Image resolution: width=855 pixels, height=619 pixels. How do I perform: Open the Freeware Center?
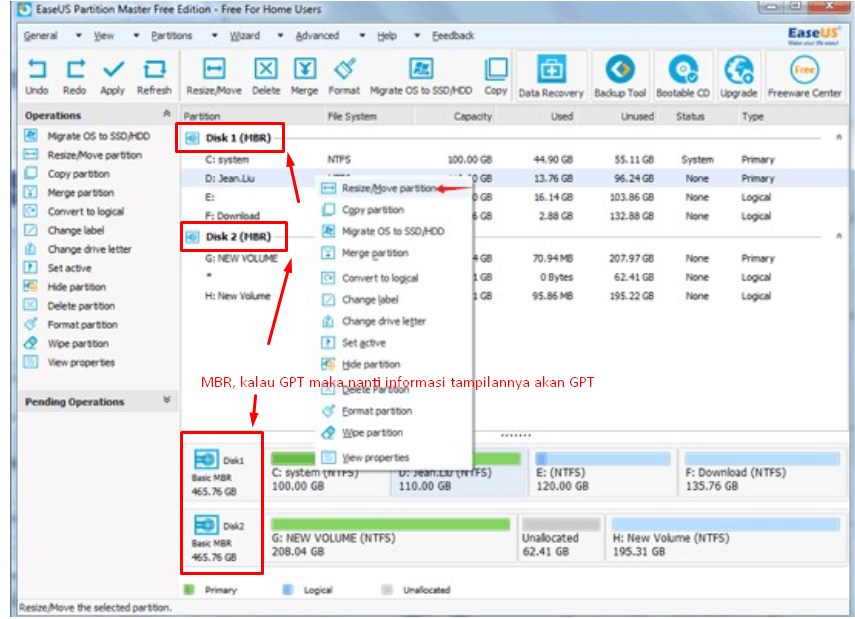pos(804,76)
